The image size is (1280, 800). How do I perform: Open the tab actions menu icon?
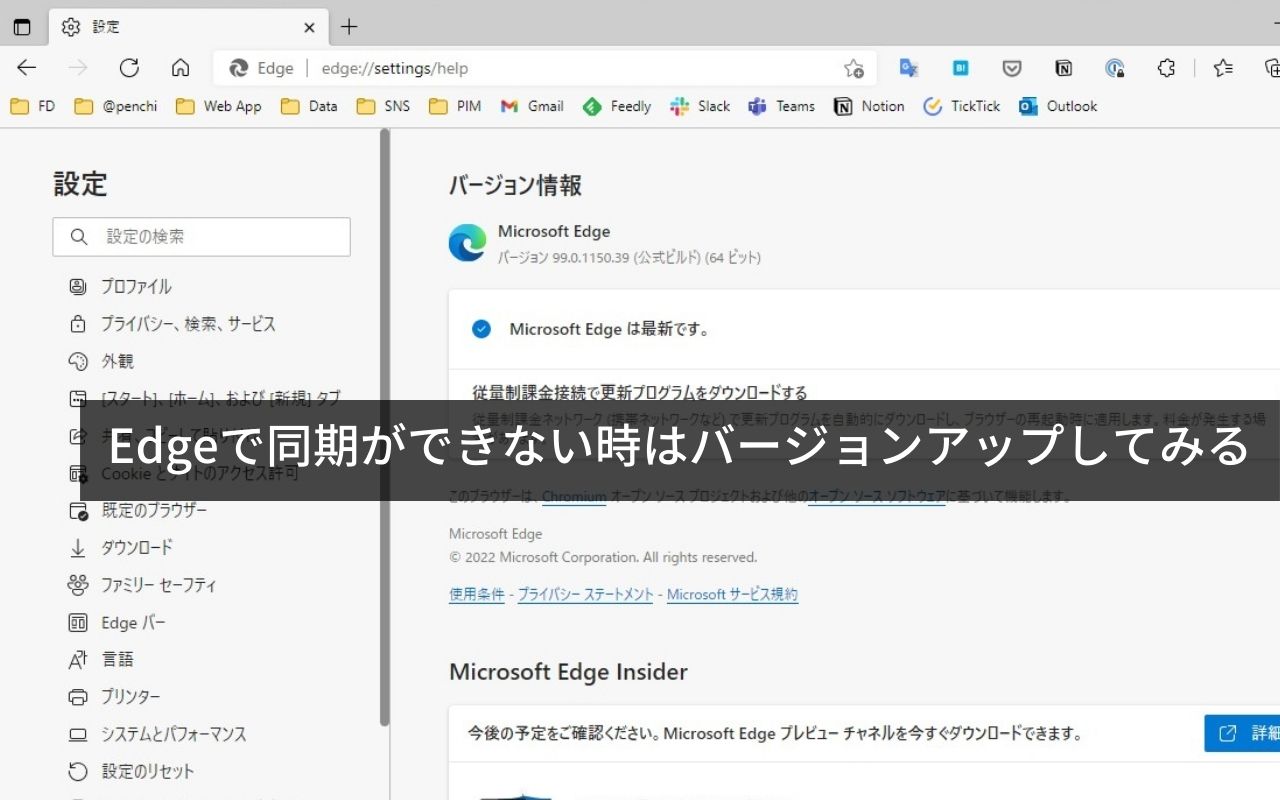tap(22, 27)
